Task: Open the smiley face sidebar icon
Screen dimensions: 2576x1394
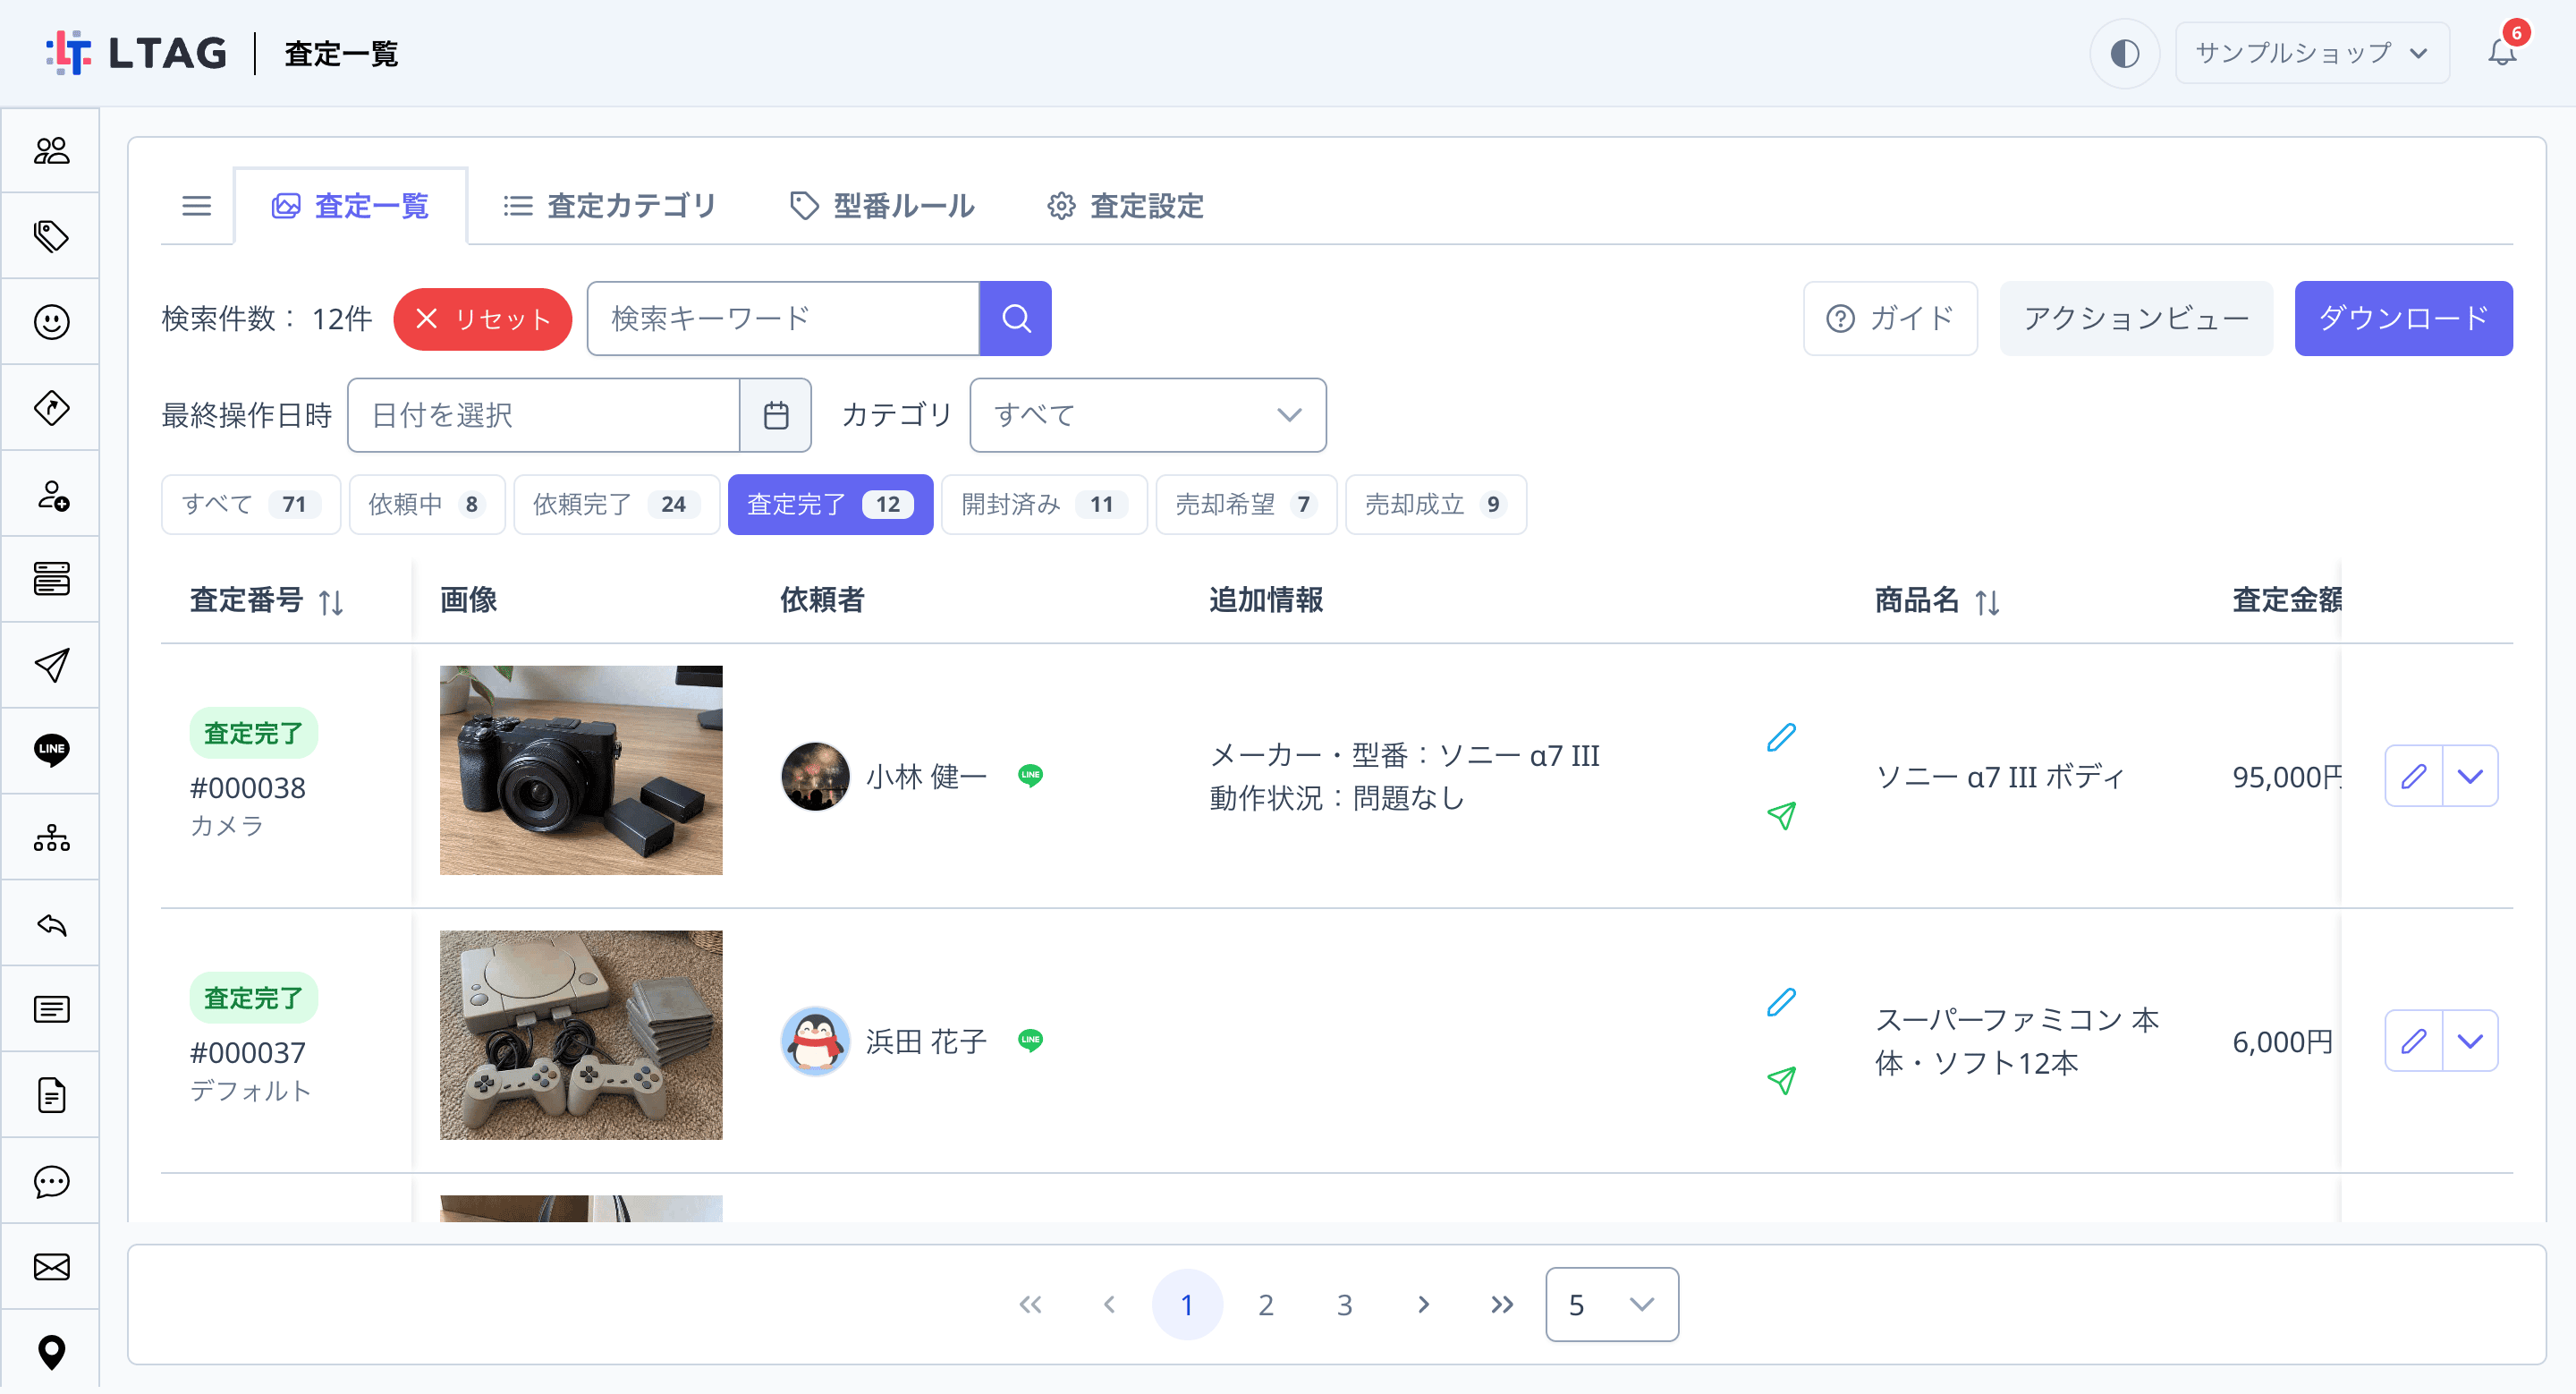Action: tap(51, 322)
